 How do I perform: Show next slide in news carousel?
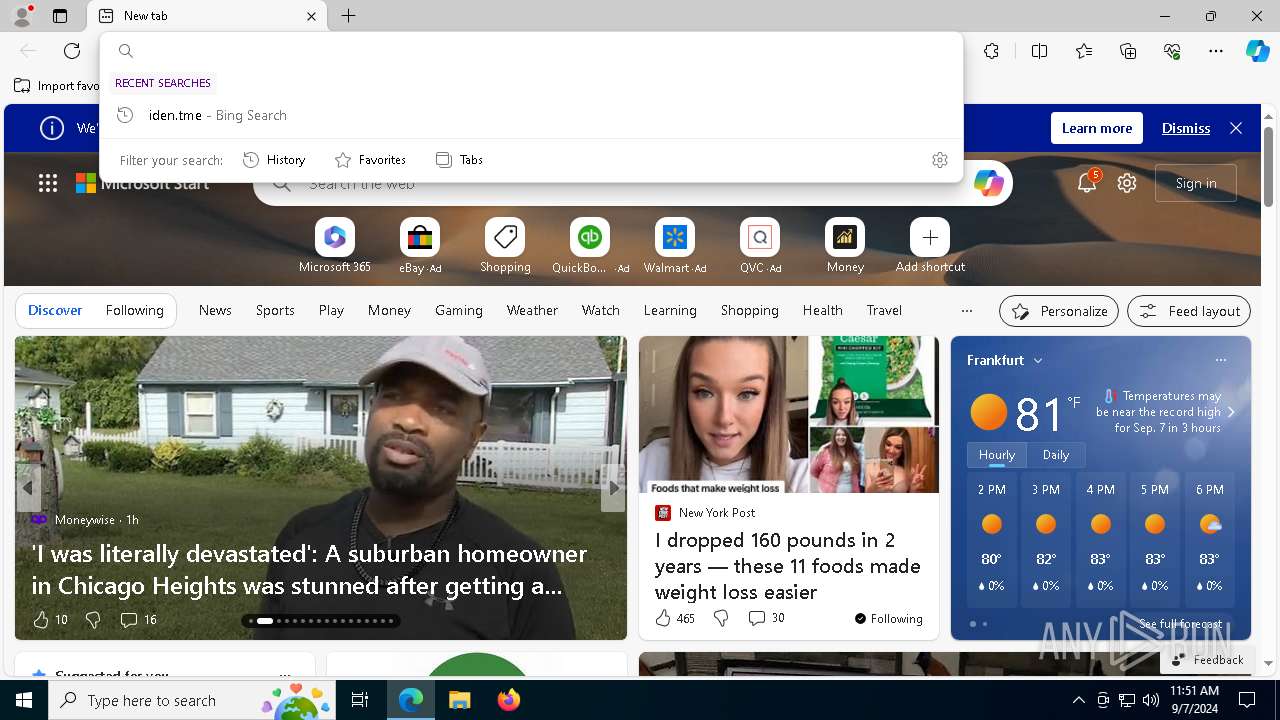click(x=613, y=488)
